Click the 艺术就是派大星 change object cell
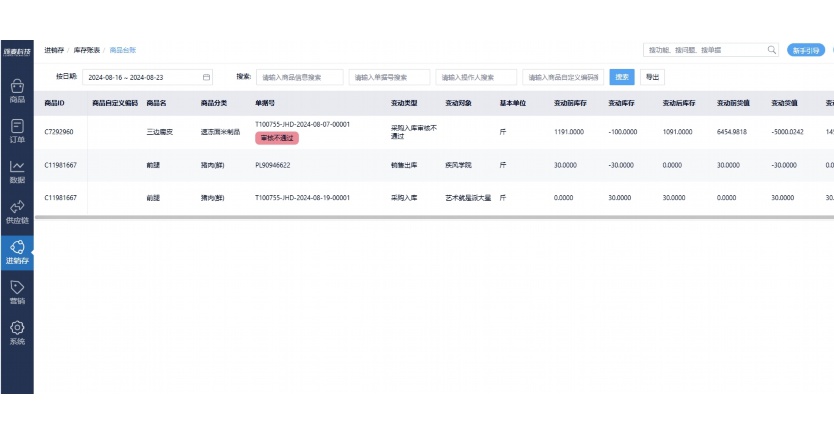The height and width of the screenshot is (434, 834). [x=468, y=198]
